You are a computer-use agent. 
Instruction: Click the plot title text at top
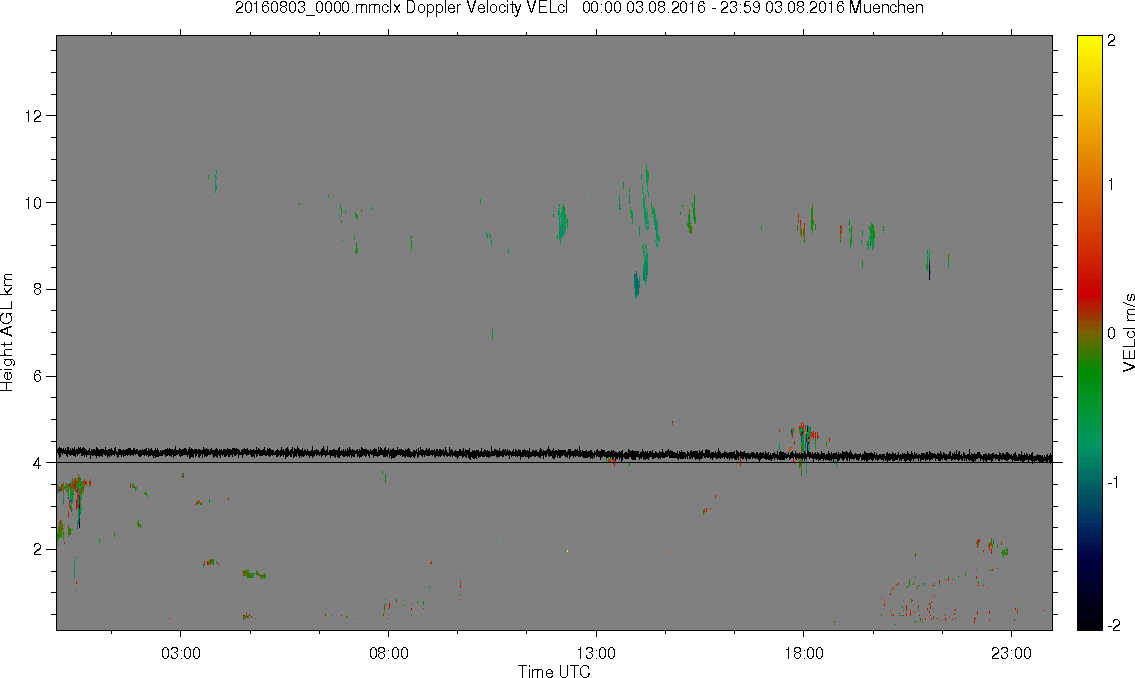[x=579, y=8]
